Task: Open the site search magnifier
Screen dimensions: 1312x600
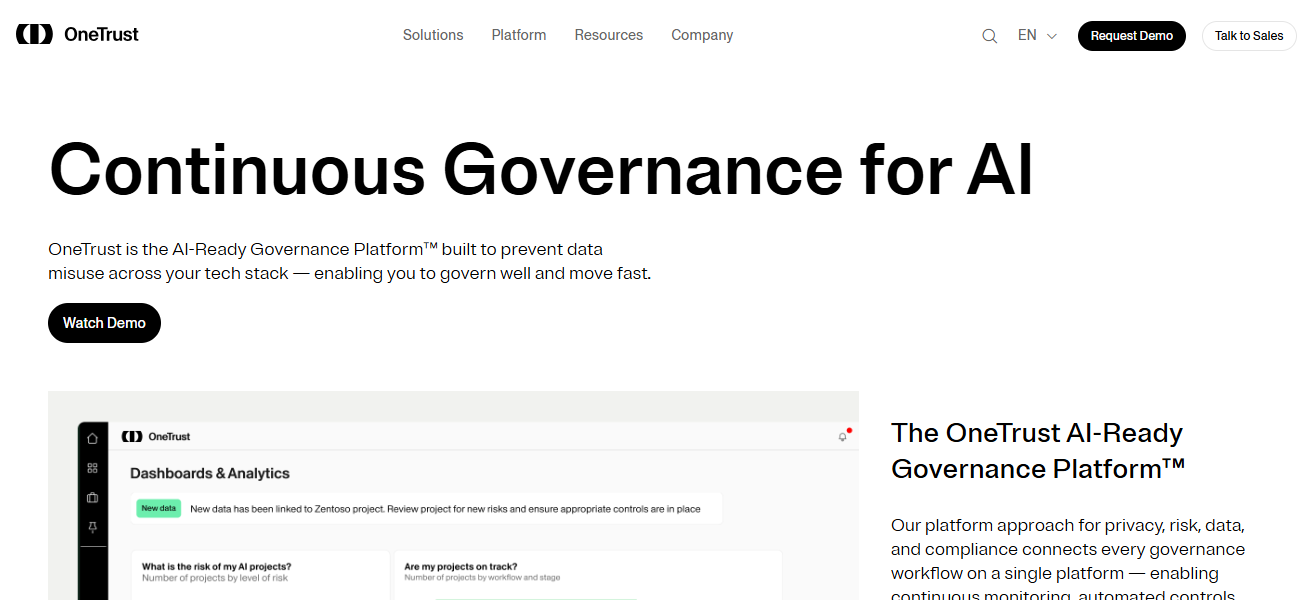Action: tap(990, 36)
